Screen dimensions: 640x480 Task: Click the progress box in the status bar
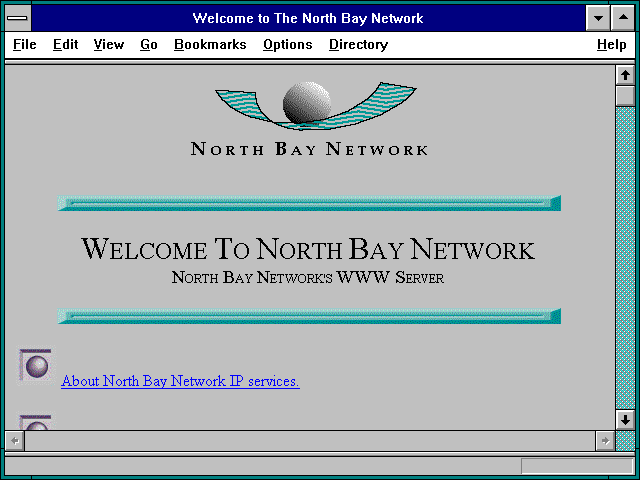(x=577, y=466)
